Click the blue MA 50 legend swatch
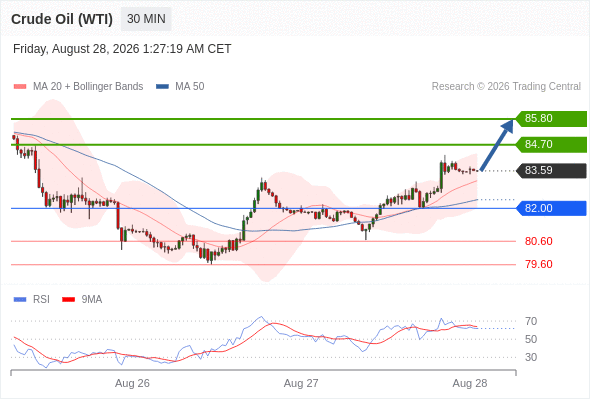Image resolution: width=590 pixels, height=400 pixels. click(x=162, y=87)
